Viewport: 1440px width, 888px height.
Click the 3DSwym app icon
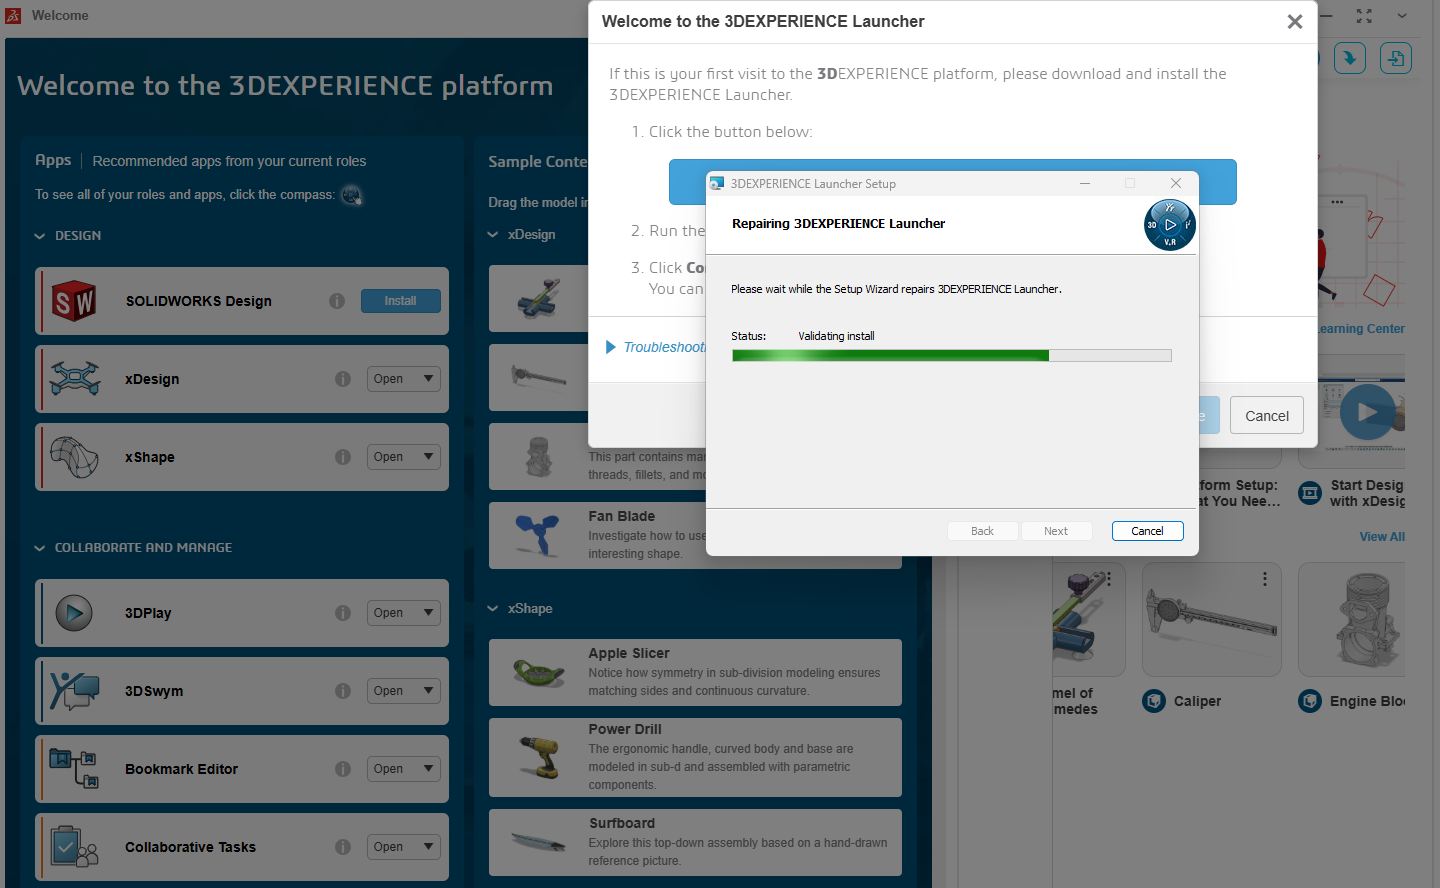[74, 691]
